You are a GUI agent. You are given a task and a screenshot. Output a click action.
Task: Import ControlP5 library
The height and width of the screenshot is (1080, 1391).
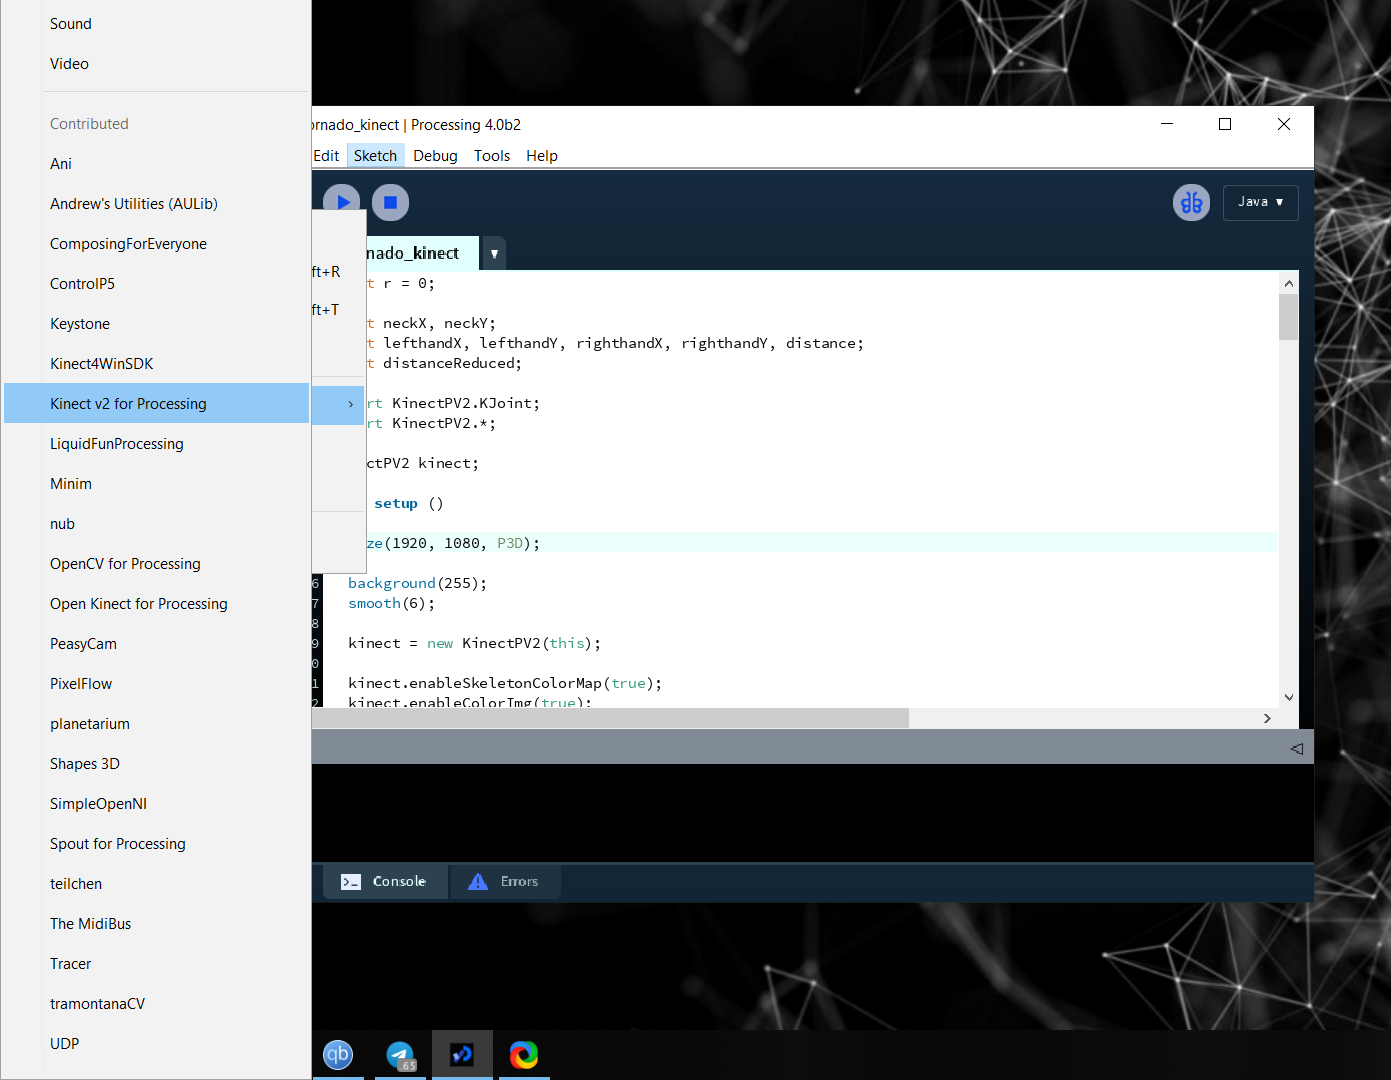point(157,284)
